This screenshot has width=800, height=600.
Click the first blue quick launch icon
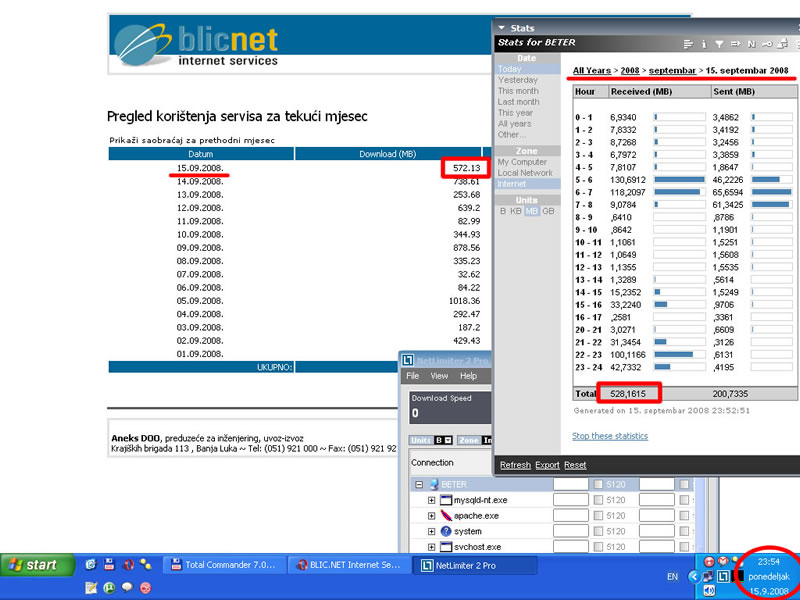pos(91,564)
